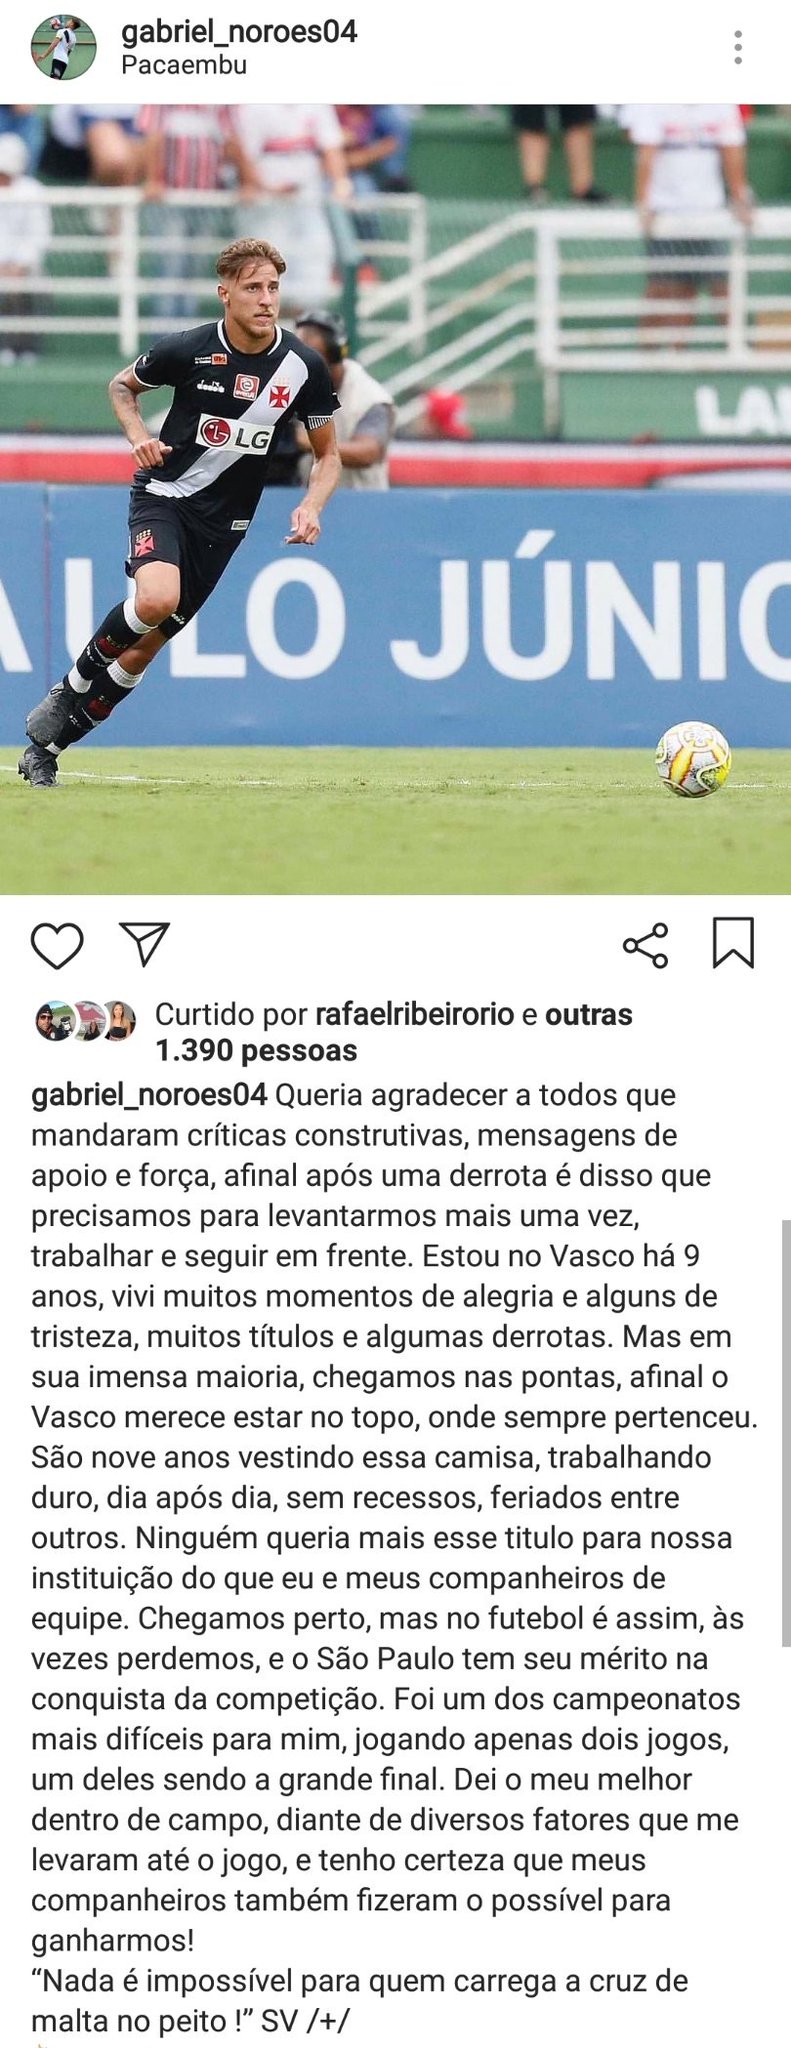Screen dimensions: 791x2048
Task: Tap the soccer ball in photo
Action: [x=693, y=759]
